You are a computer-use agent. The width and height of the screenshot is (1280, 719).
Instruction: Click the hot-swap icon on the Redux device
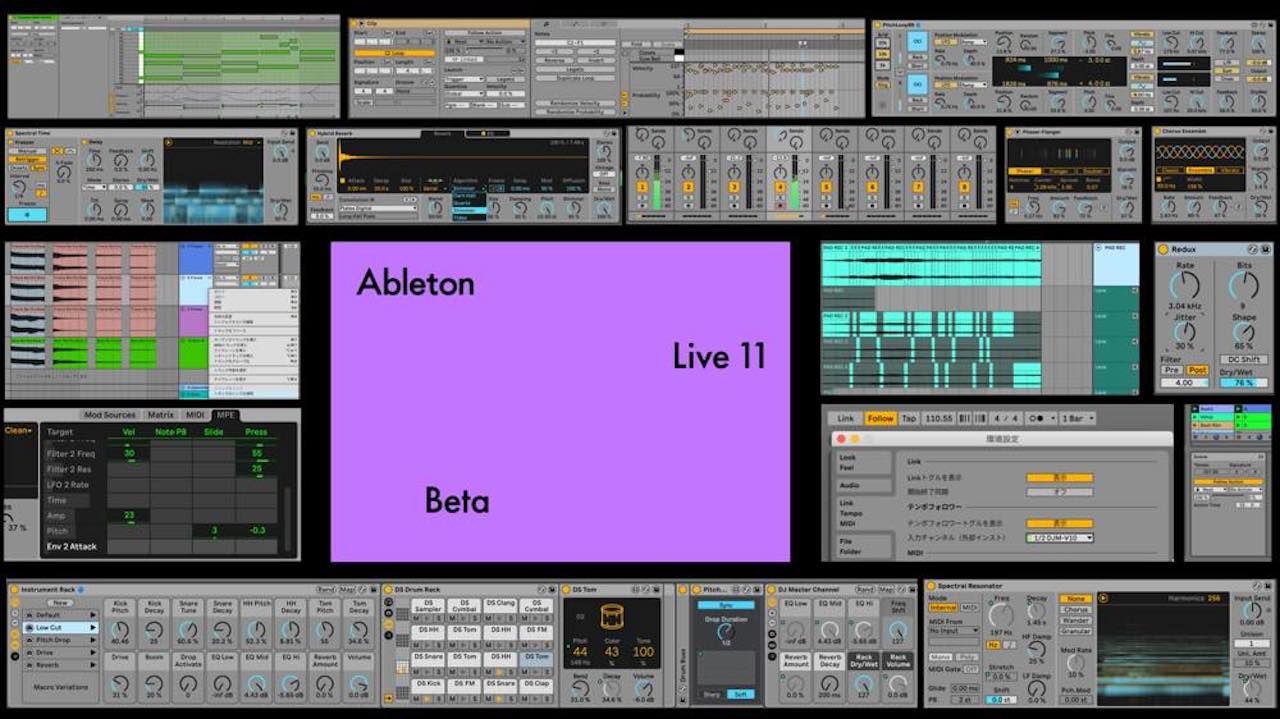pos(1253,249)
